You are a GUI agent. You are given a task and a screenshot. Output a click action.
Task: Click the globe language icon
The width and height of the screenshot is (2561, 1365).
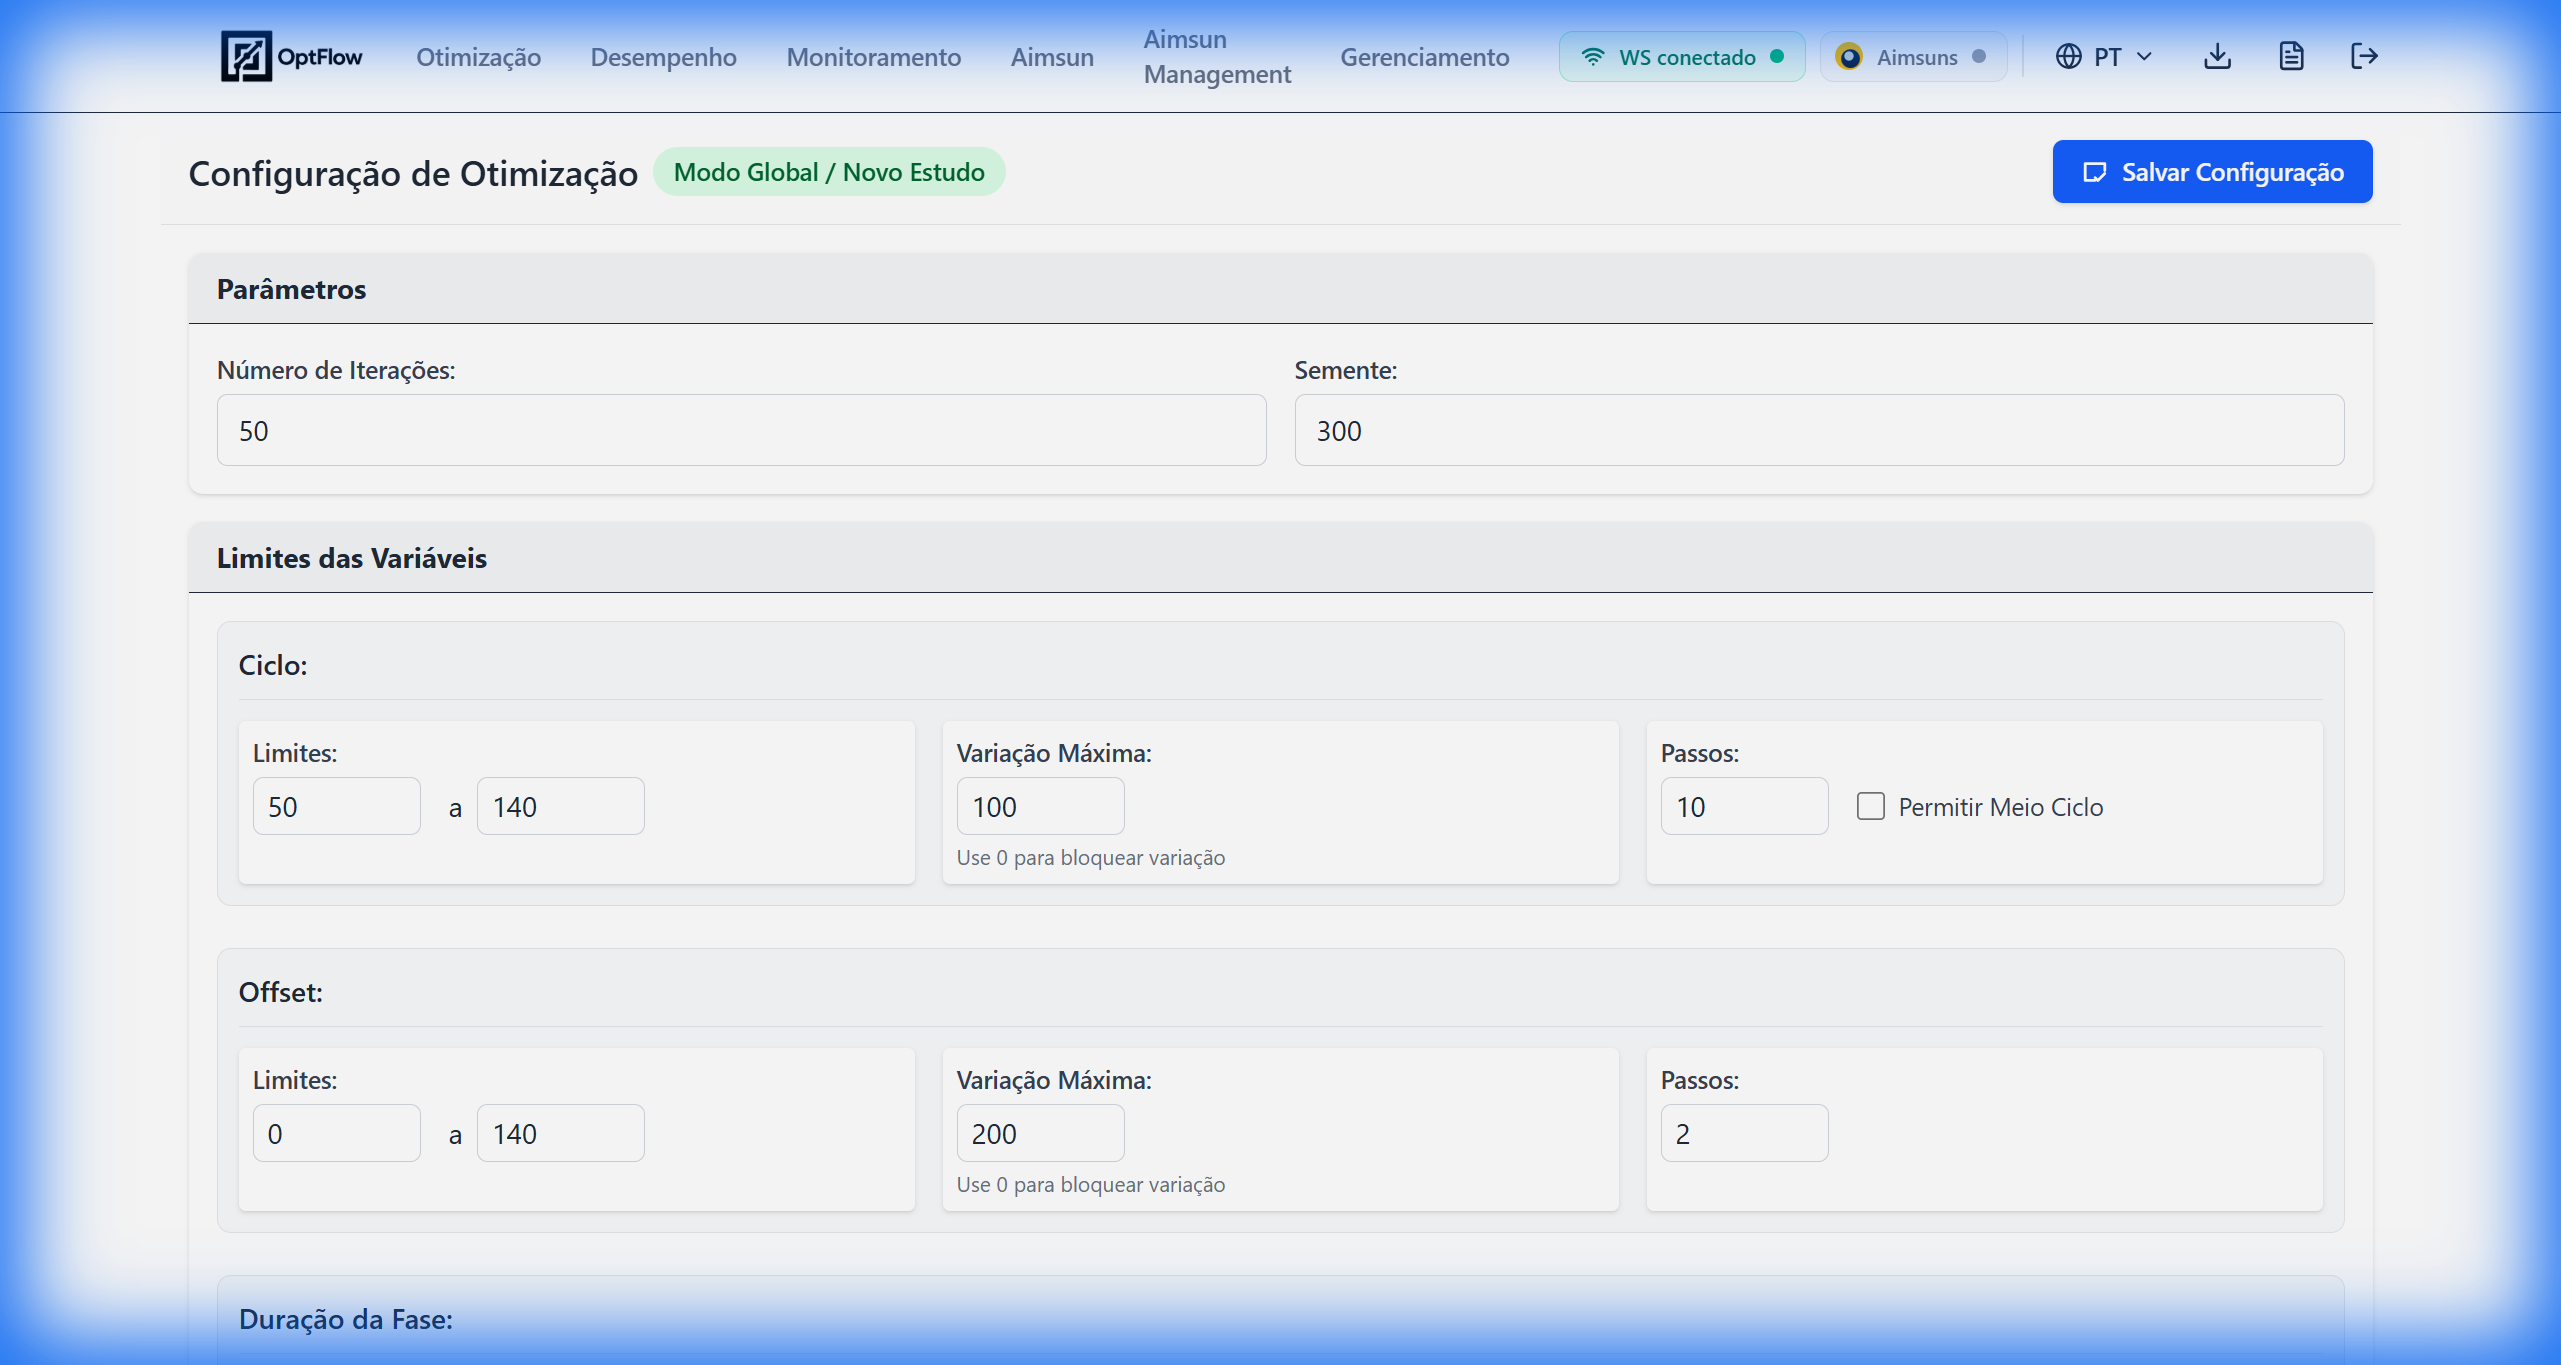click(x=2068, y=56)
